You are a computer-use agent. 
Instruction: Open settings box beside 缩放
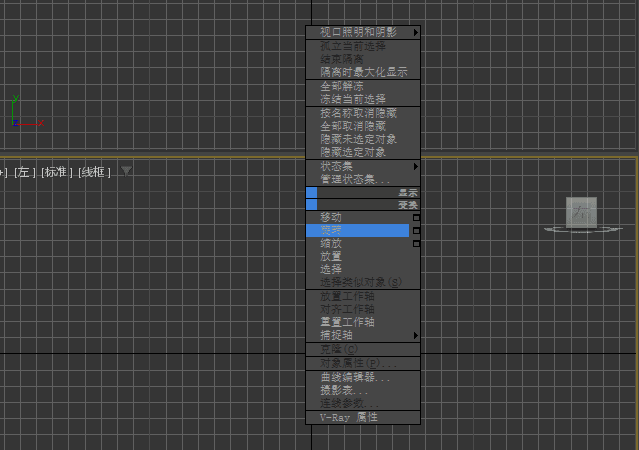point(416,244)
